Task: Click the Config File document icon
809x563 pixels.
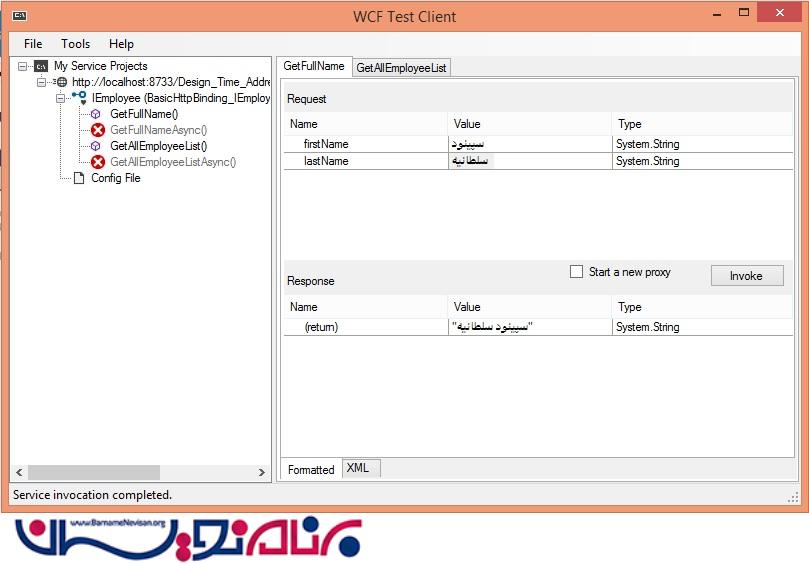Action: pos(79,178)
